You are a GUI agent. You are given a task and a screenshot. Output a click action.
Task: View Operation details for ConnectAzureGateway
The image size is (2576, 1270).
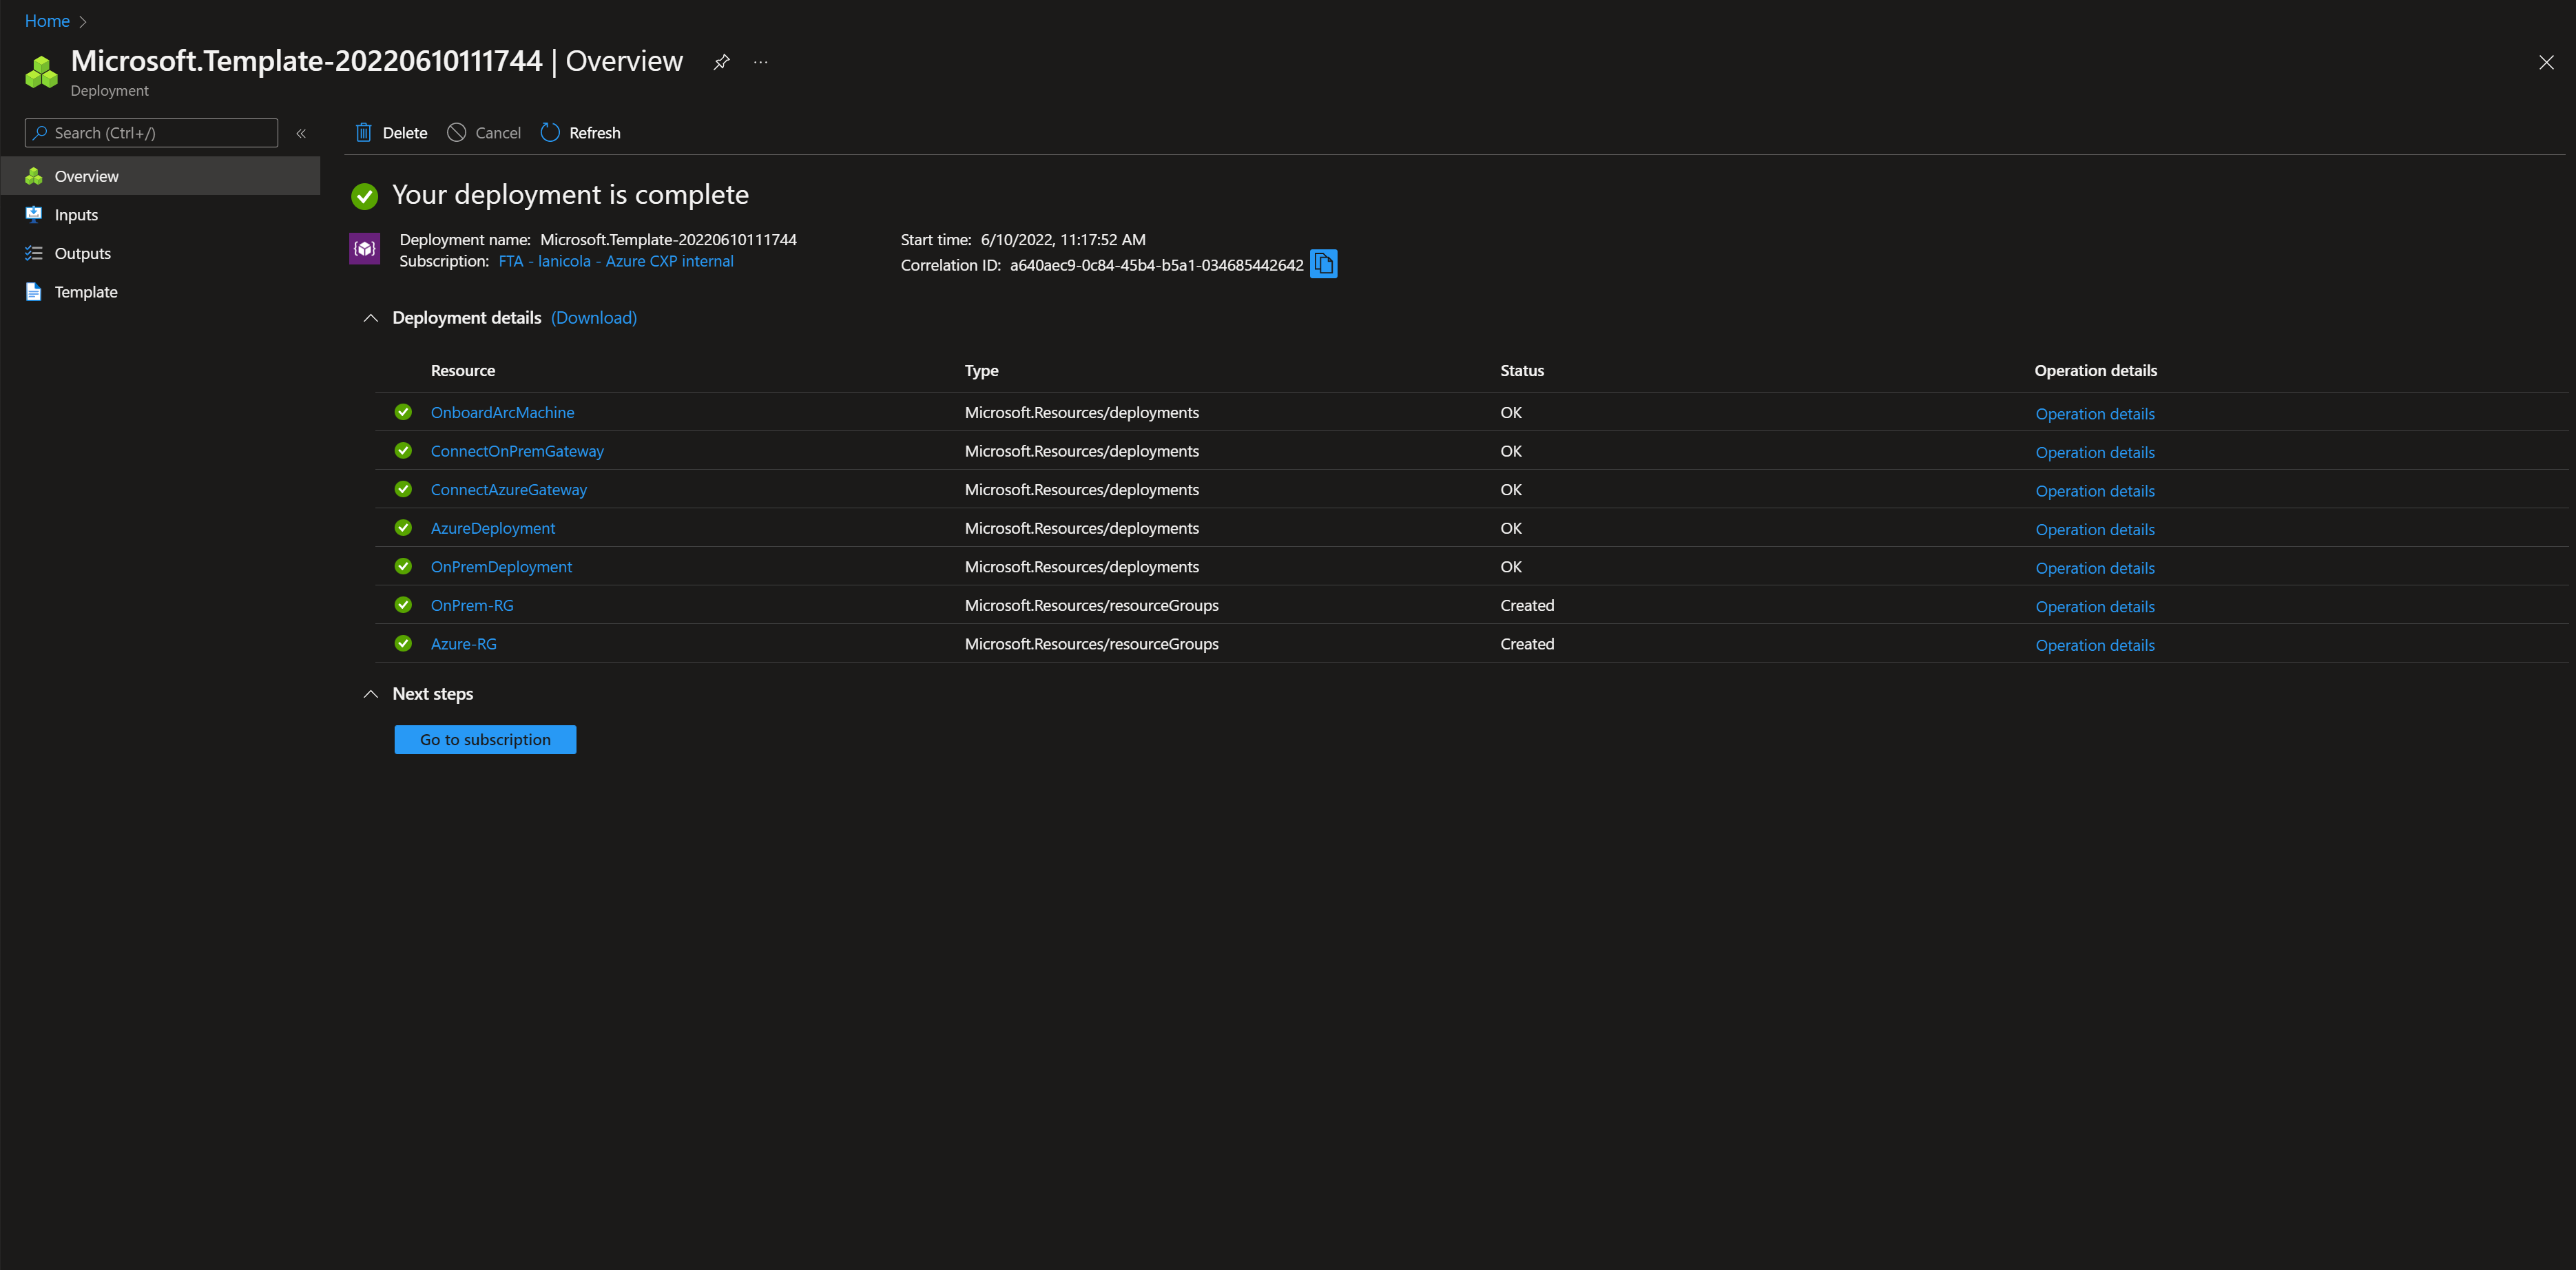[x=2095, y=491]
